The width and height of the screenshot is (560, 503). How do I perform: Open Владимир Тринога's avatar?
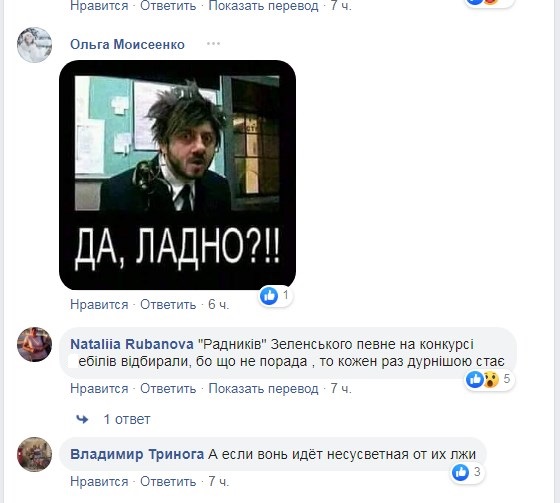point(35,454)
